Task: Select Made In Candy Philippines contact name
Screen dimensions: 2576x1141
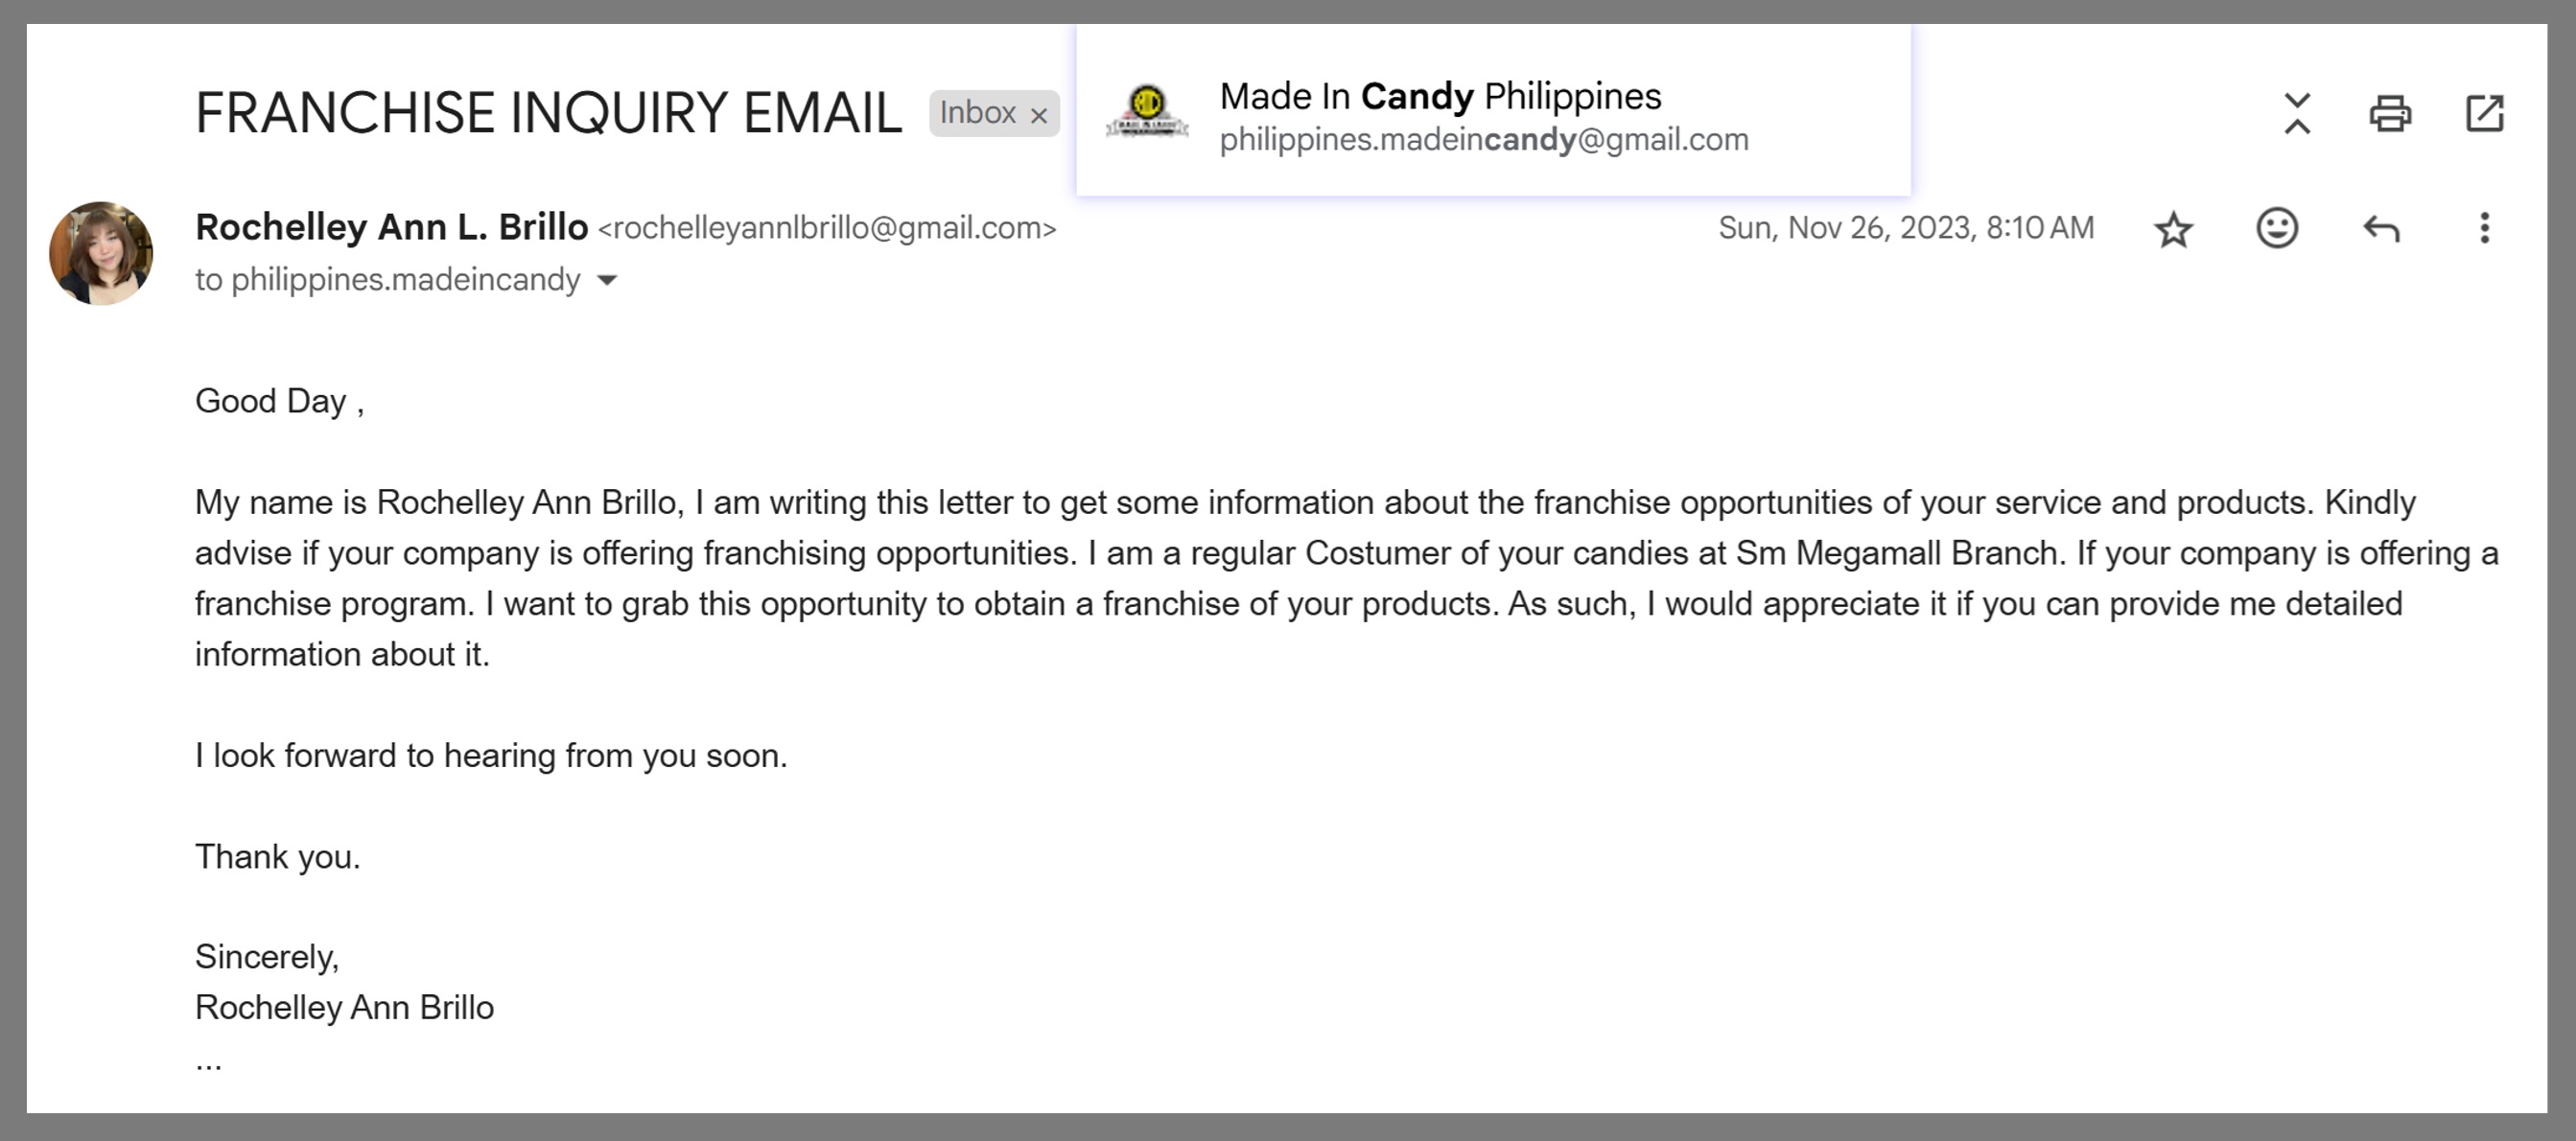Action: click(1440, 96)
